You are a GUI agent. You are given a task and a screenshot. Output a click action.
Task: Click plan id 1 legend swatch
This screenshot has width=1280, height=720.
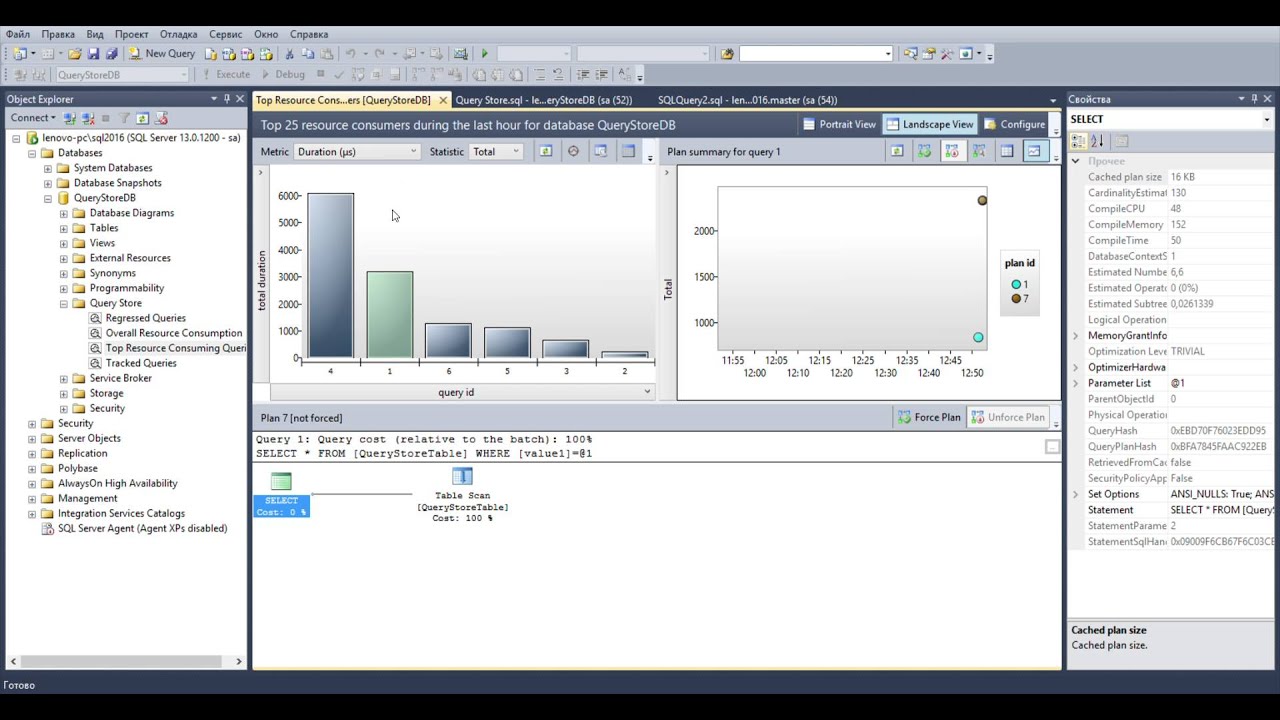click(x=1016, y=285)
